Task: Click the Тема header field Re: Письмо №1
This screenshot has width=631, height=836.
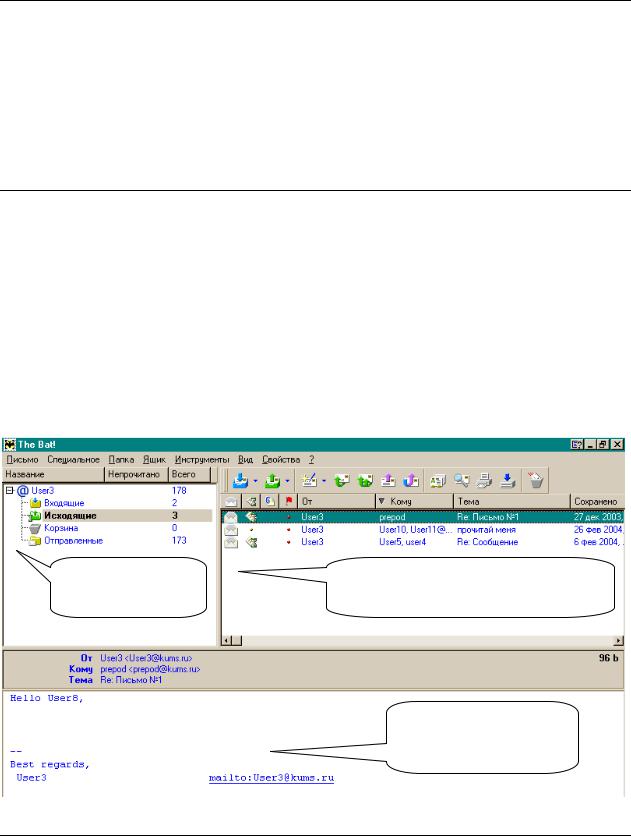Action: click(131, 680)
